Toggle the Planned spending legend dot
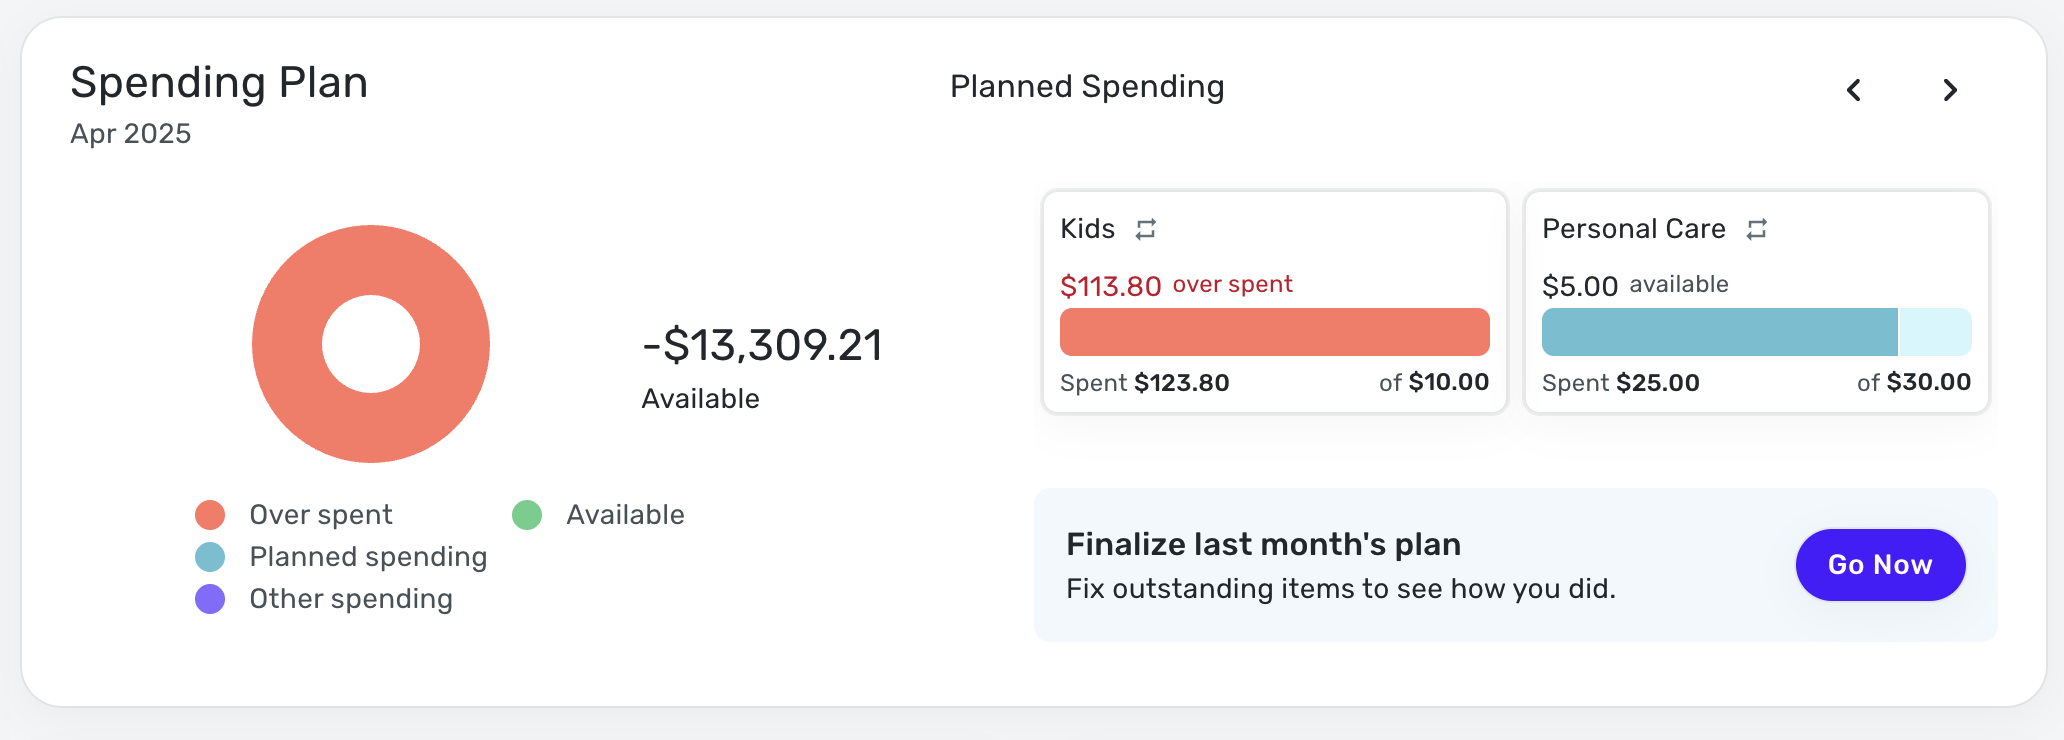Image resolution: width=2064 pixels, height=740 pixels. (210, 557)
